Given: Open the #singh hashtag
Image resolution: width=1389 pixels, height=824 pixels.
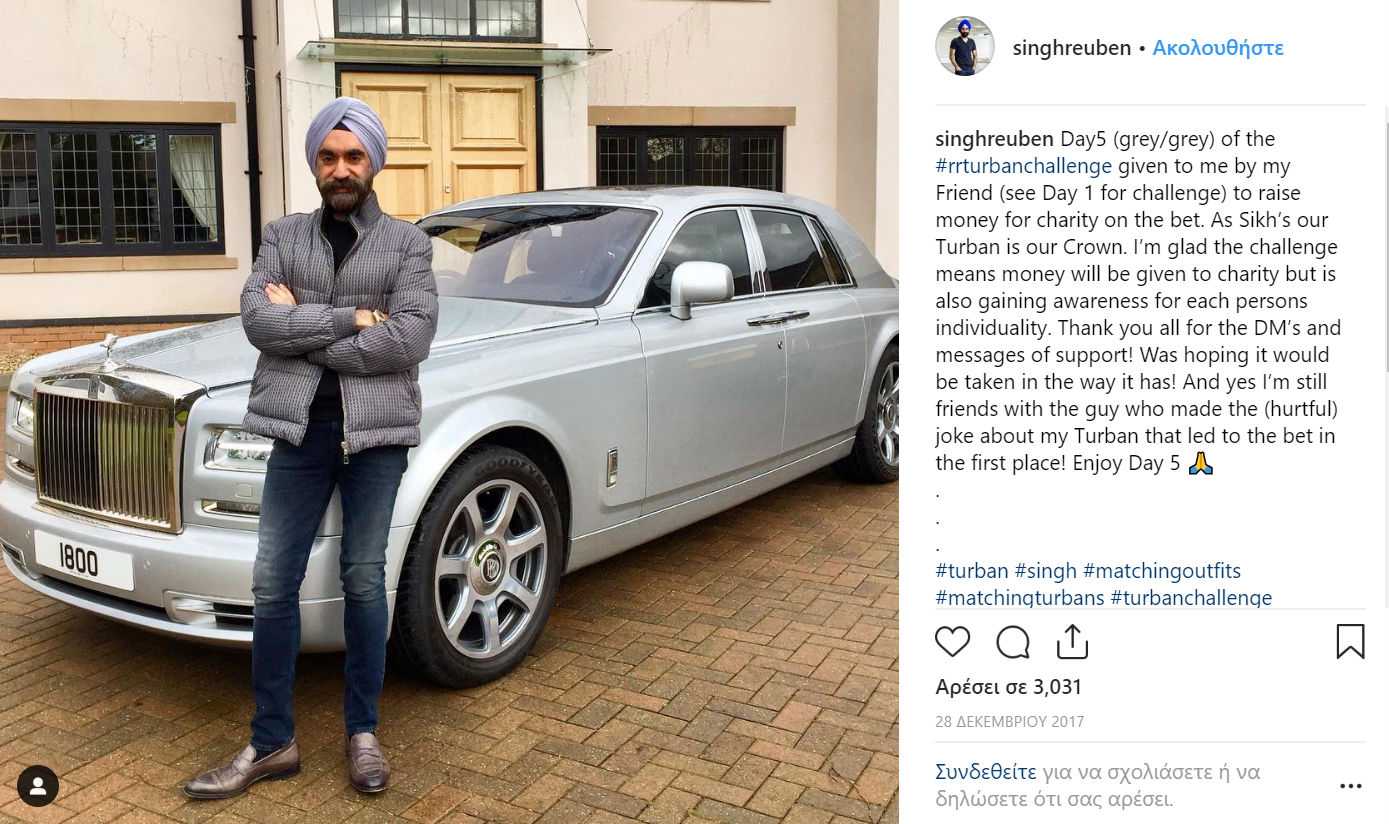Looking at the screenshot, I should [x=1045, y=571].
